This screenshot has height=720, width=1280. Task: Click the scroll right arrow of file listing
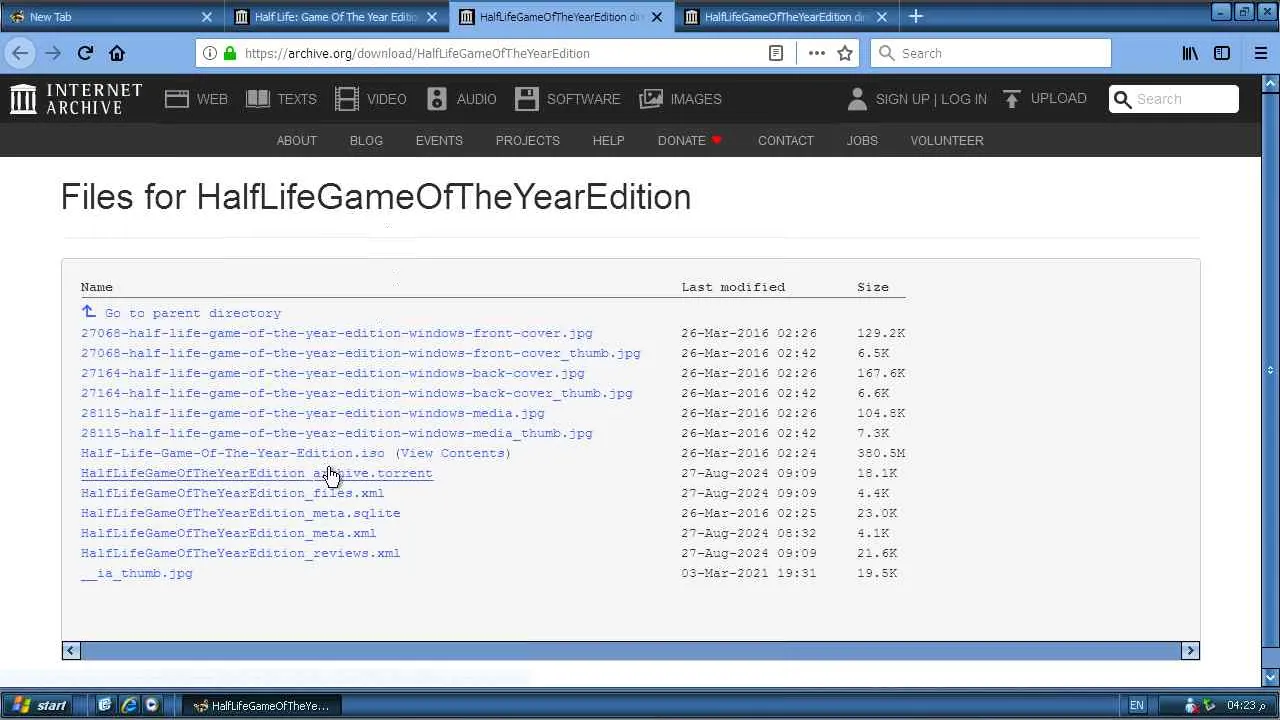[x=1190, y=651]
